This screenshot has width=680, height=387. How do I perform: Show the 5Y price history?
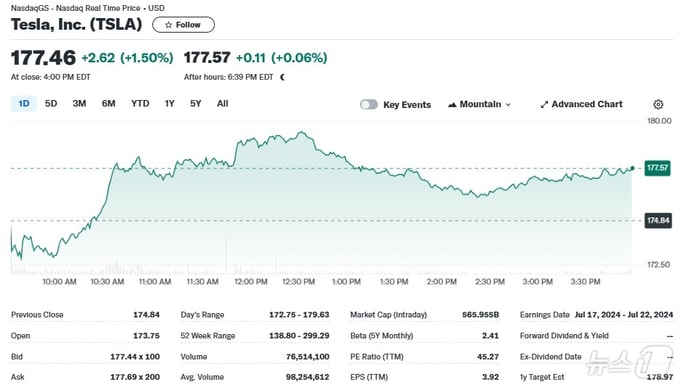[196, 104]
